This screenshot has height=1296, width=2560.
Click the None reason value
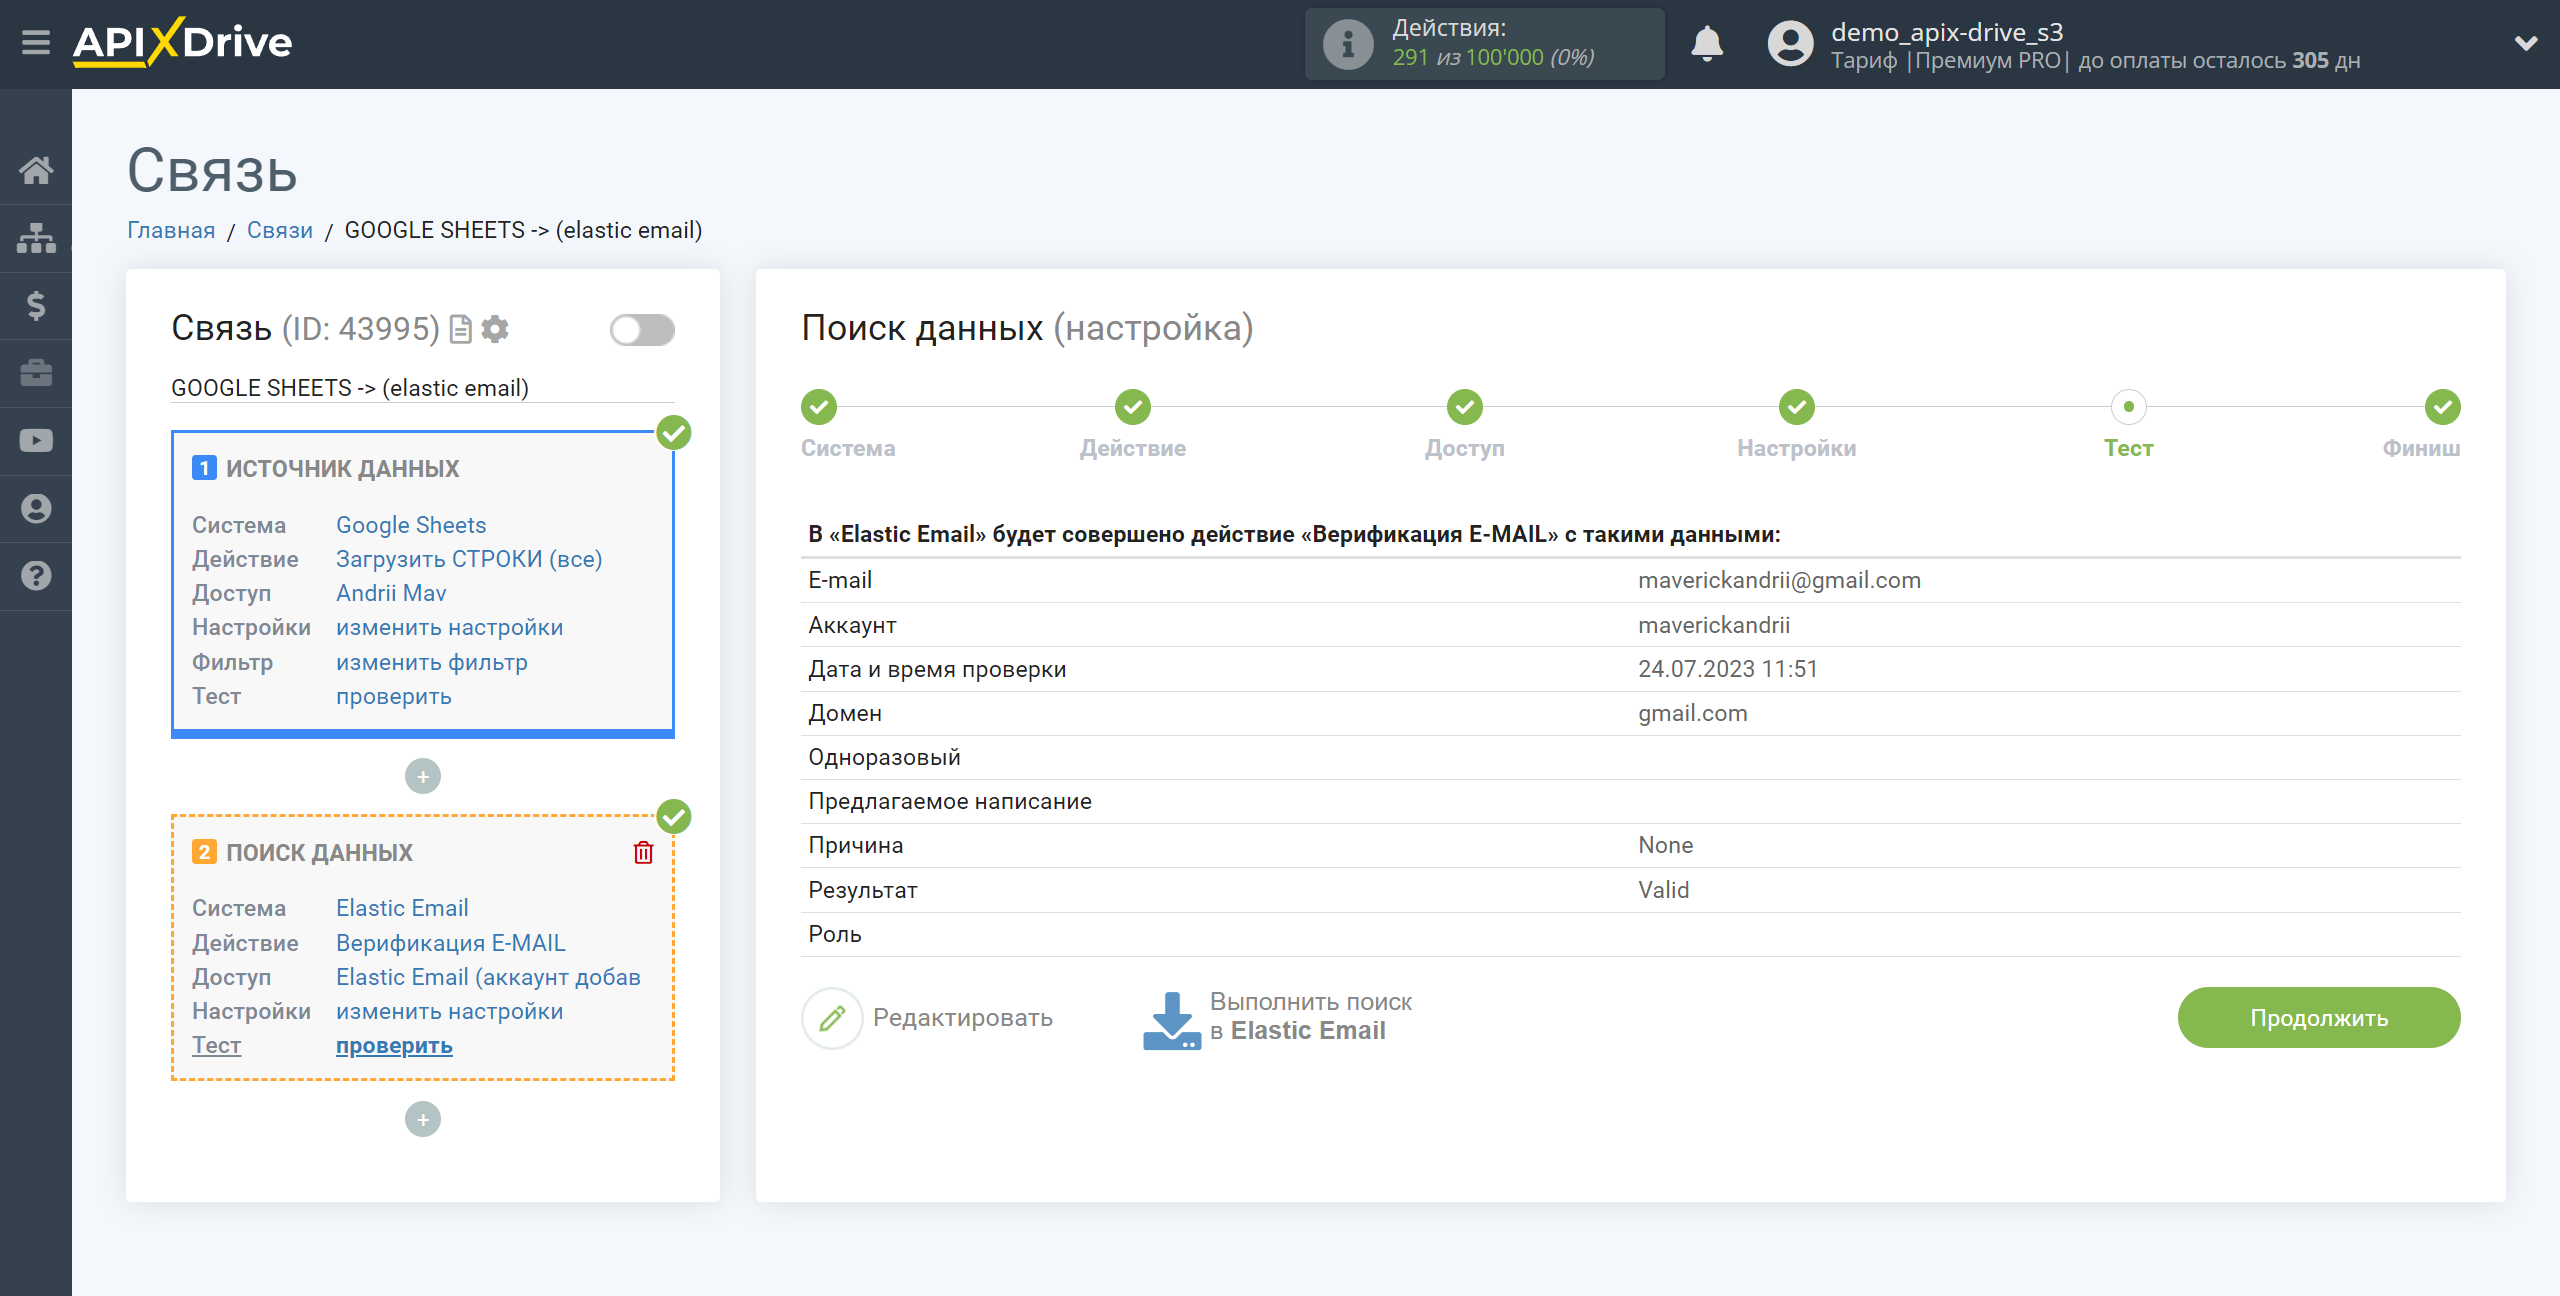click(x=1665, y=845)
